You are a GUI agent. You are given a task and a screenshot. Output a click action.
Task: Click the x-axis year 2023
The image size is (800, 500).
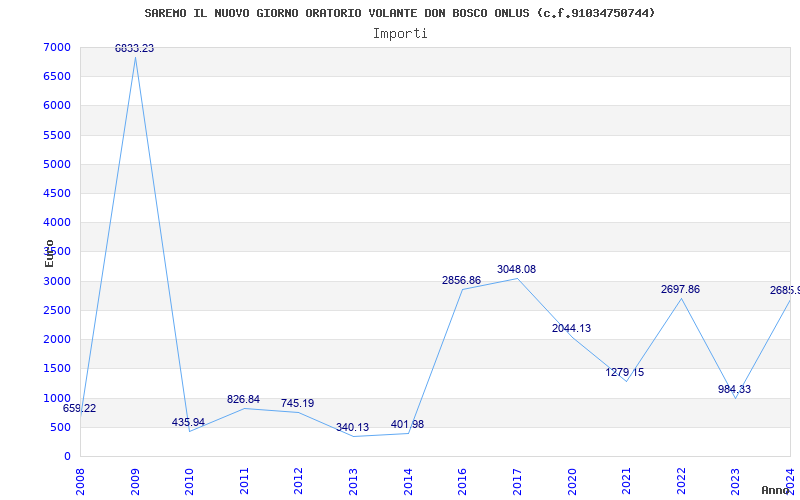point(735,482)
